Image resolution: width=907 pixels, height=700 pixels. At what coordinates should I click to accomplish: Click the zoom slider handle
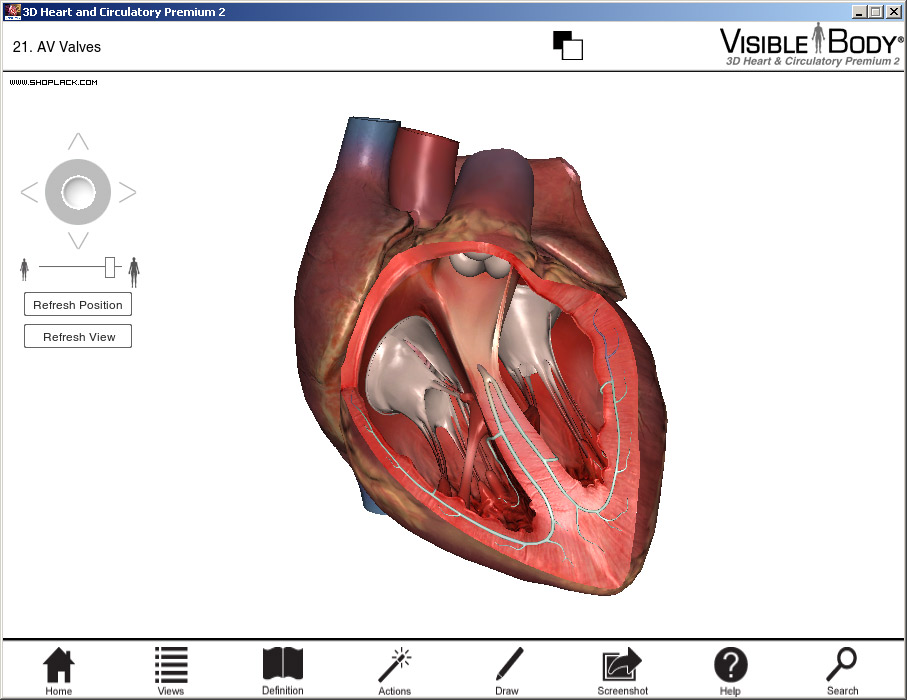click(x=110, y=267)
